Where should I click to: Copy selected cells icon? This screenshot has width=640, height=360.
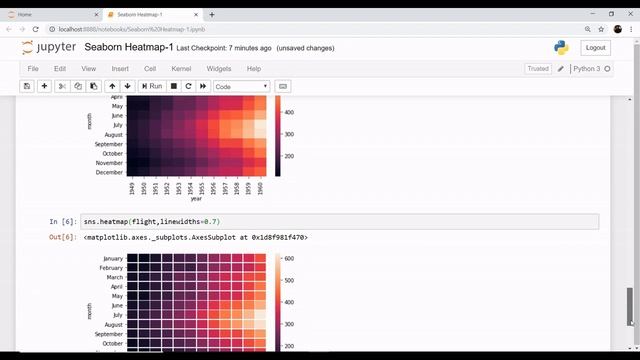(x=78, y=86)
